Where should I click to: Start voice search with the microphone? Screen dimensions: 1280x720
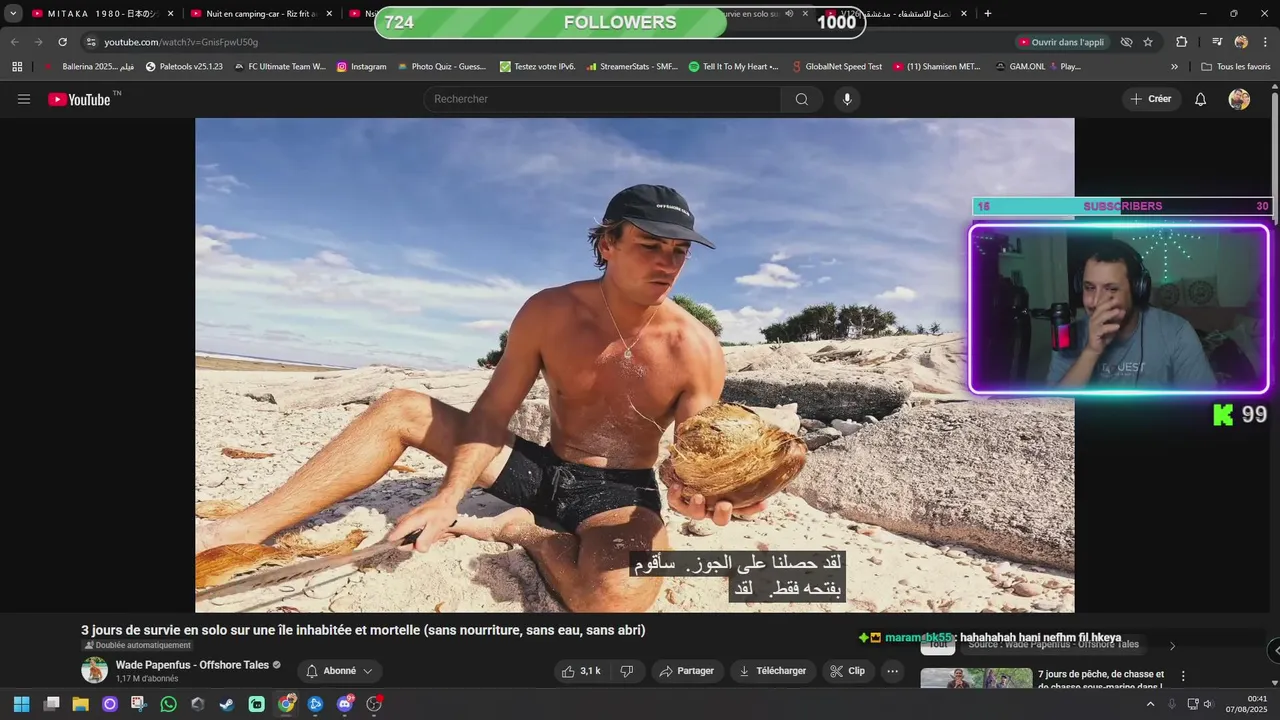click(x=847, y=99)
